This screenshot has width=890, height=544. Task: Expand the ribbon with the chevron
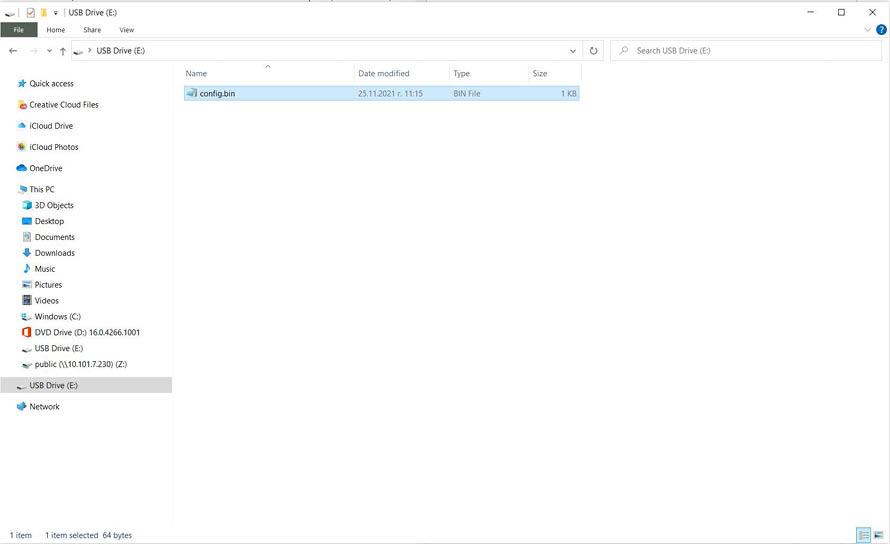coord(867,30)
